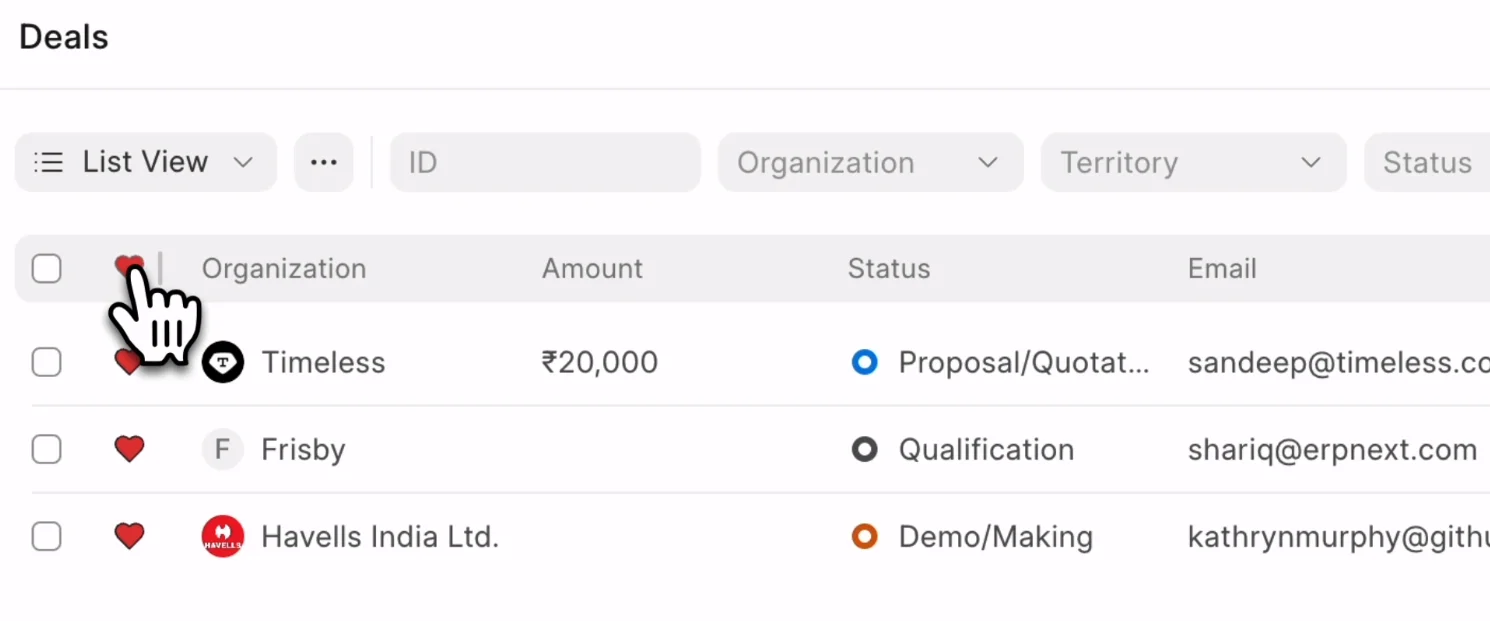Image resolution: width=1490 pixels, height=621 pixels.
Task: Sort by the Amount column header
Action: [x=592, y=269]
